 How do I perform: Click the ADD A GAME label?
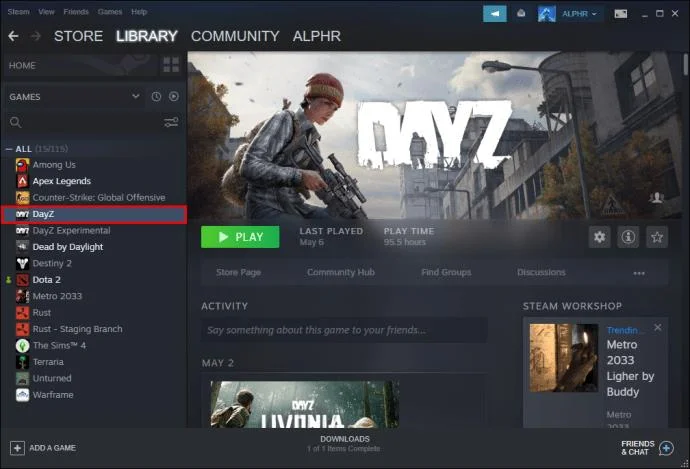(52, 448)
